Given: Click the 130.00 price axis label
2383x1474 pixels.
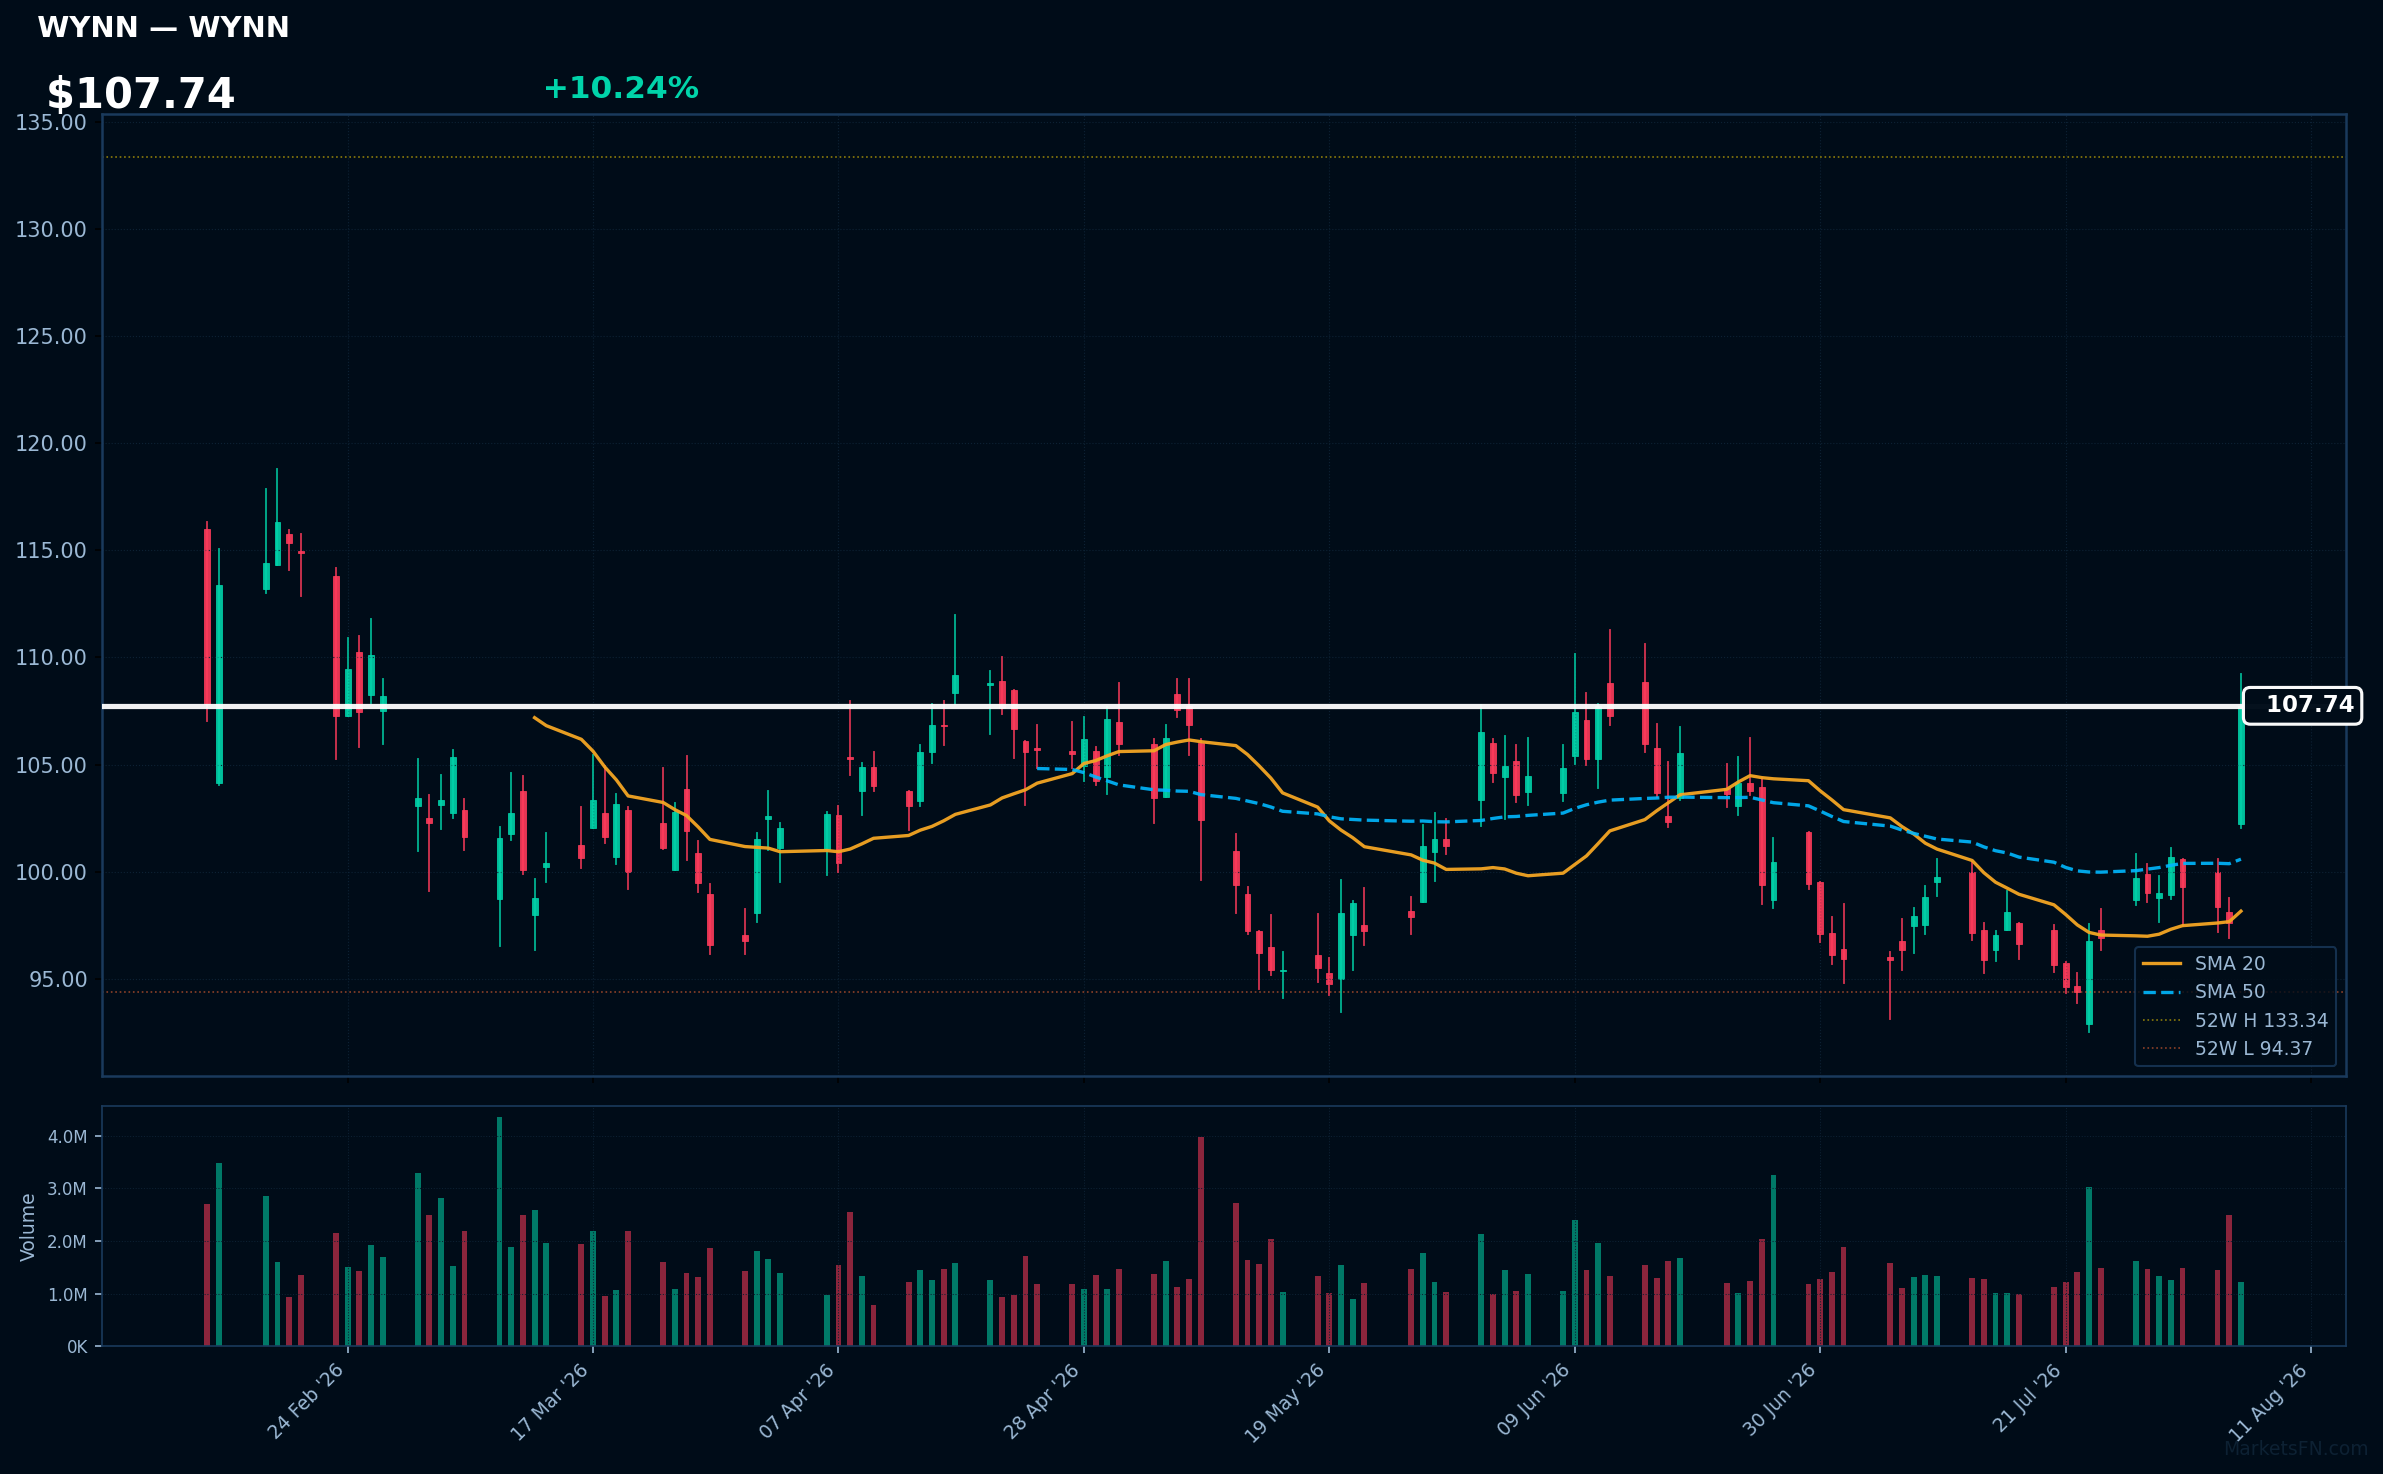Looking at the screenshot, I should point(51,230).
